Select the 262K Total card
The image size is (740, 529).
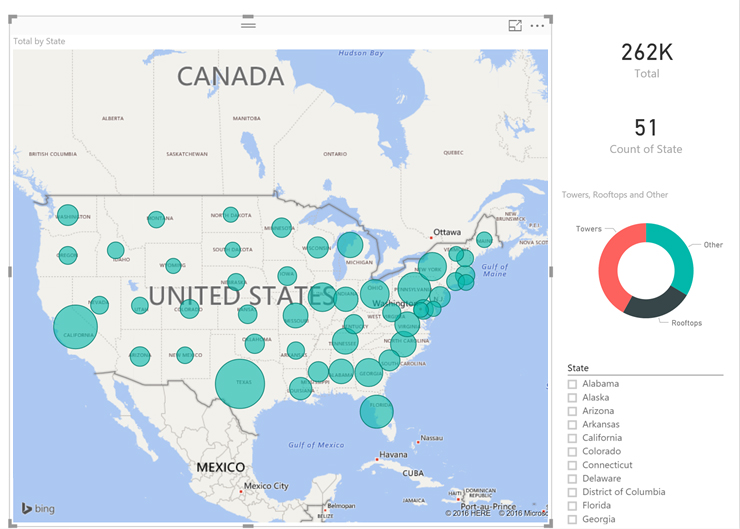pos(647,60)
